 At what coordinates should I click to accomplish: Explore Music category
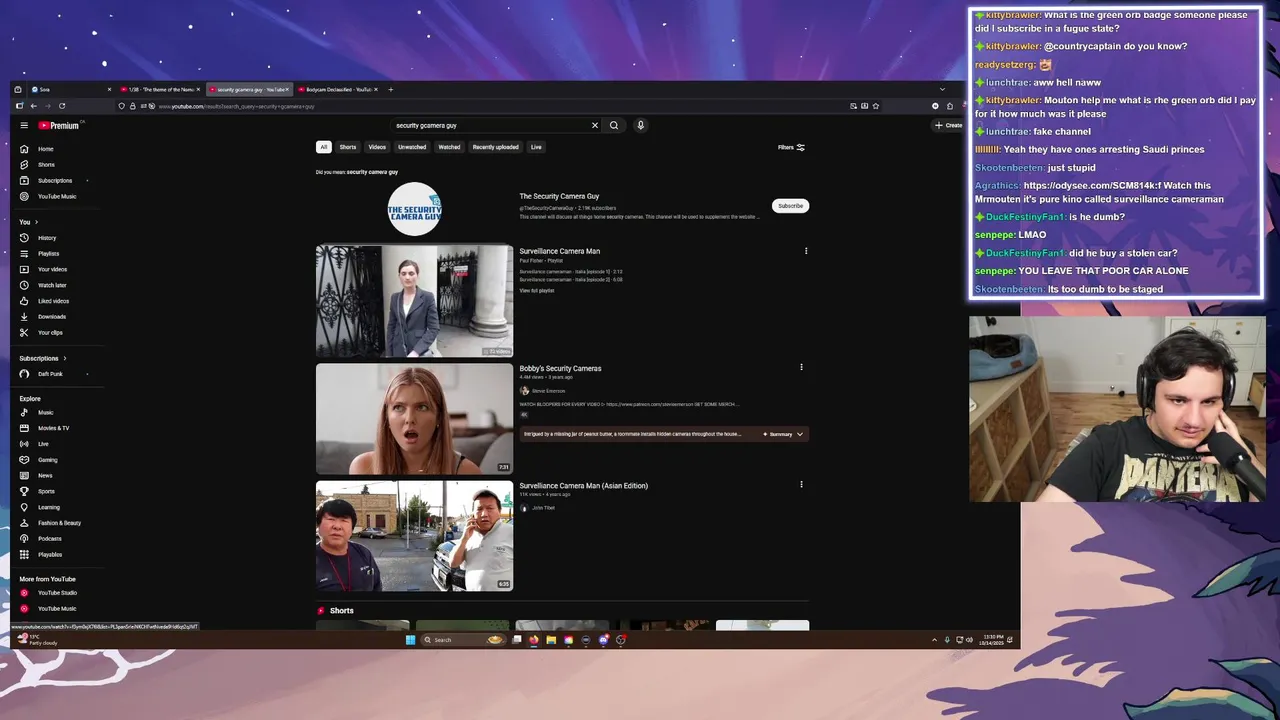tap(44, 413)
